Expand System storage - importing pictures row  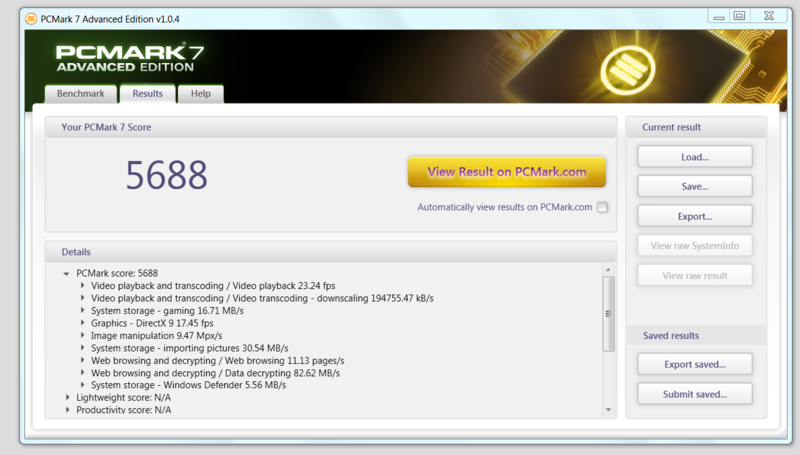point(82,348)
